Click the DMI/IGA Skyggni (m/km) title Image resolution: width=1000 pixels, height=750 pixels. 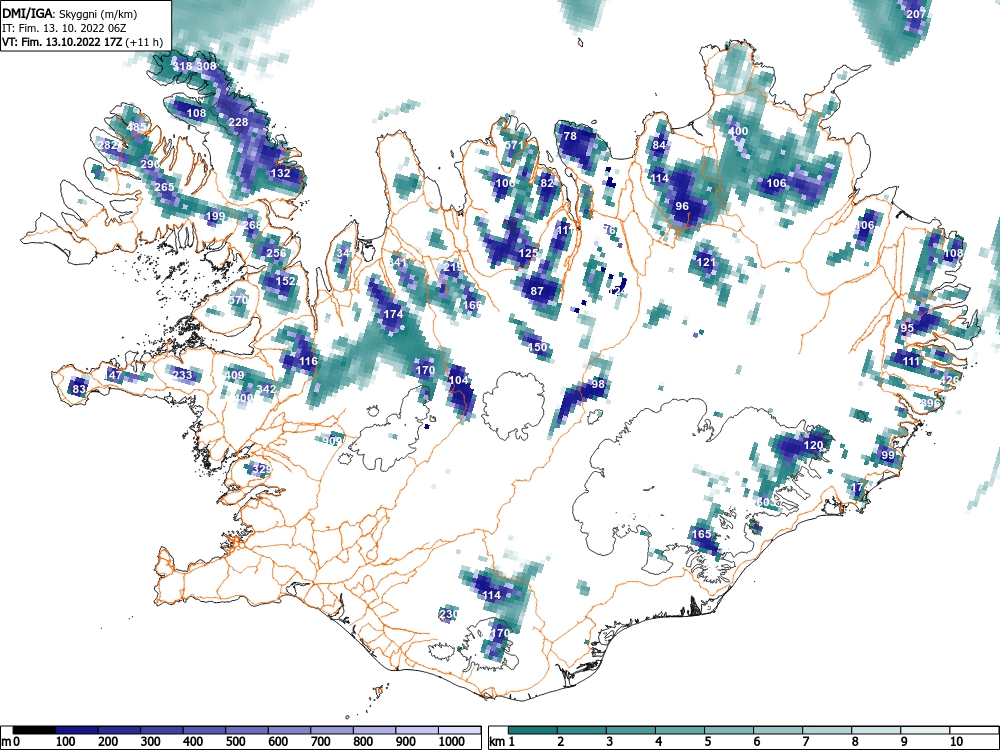tap(69, 13)
